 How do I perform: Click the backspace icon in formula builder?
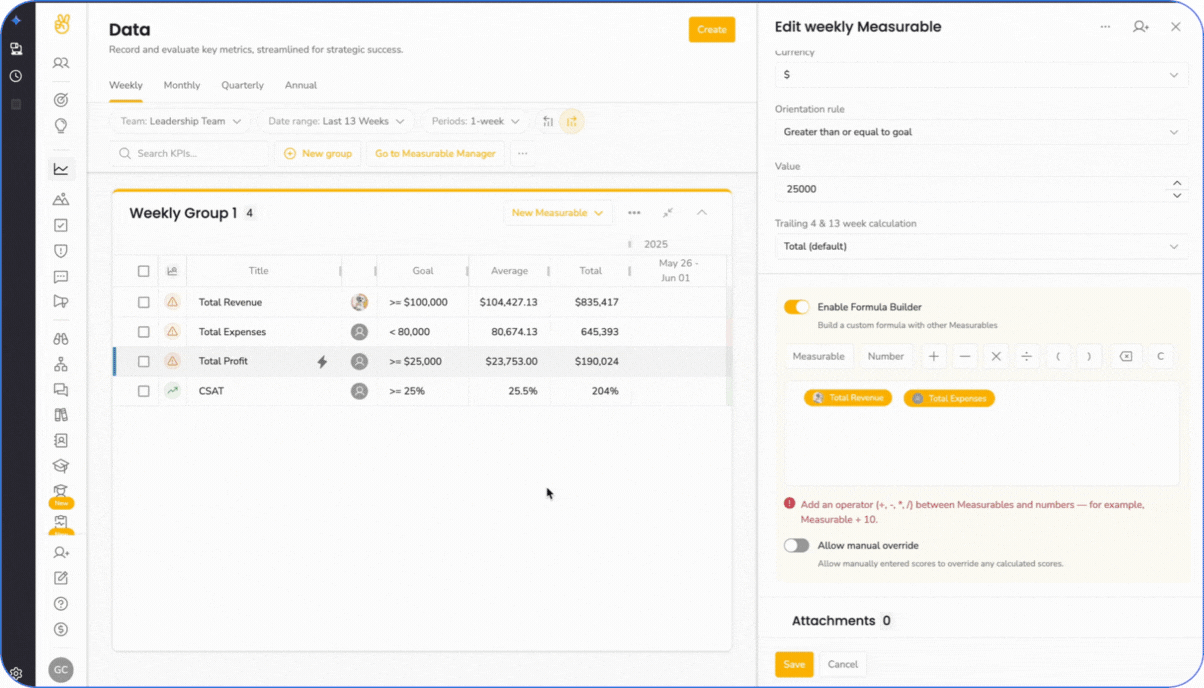click(x=1126, y=356)
